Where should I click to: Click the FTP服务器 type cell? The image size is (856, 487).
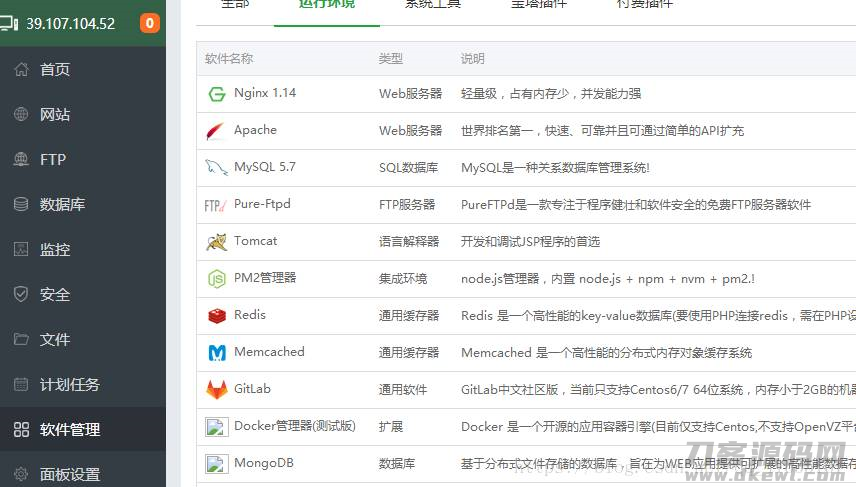(407, 205)
